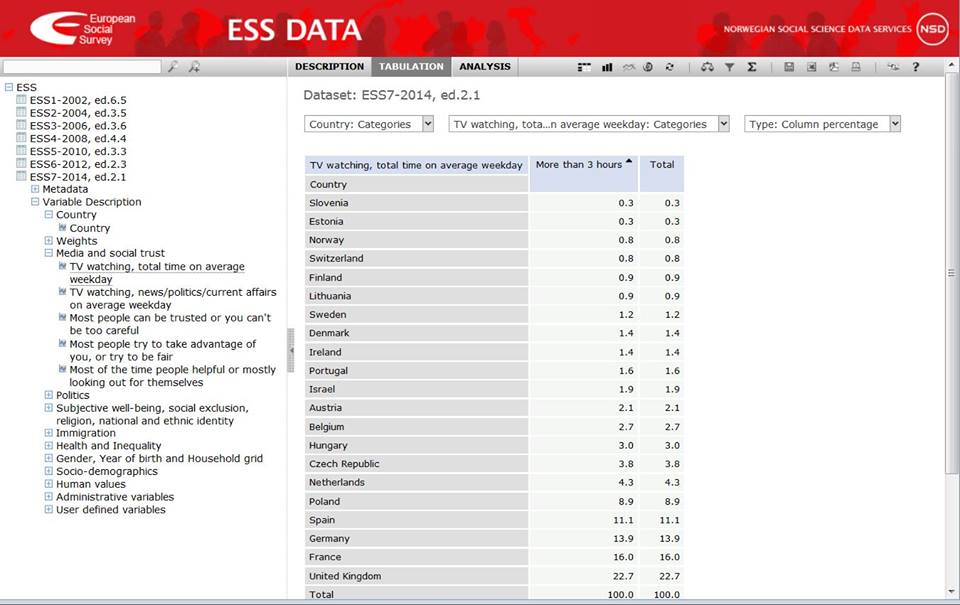Collapse the Country group node
960x605 pixels.
pos(48,214)
